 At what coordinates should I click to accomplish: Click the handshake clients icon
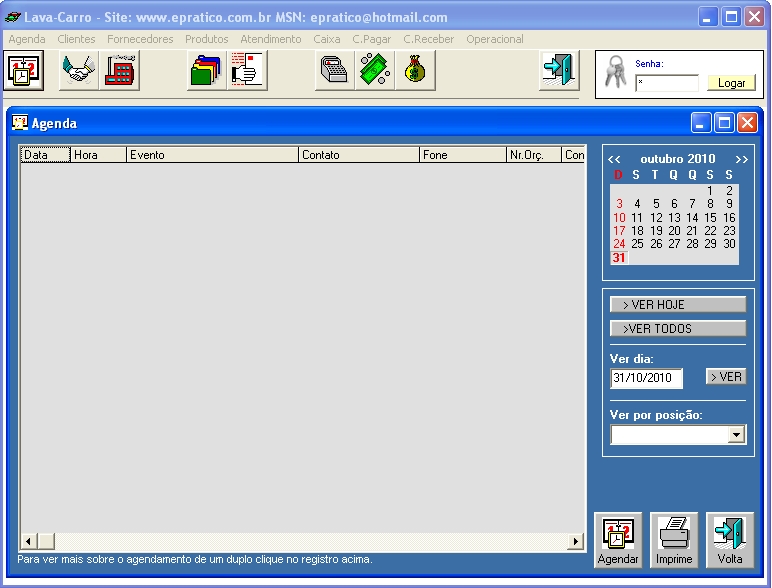[79, 71]
